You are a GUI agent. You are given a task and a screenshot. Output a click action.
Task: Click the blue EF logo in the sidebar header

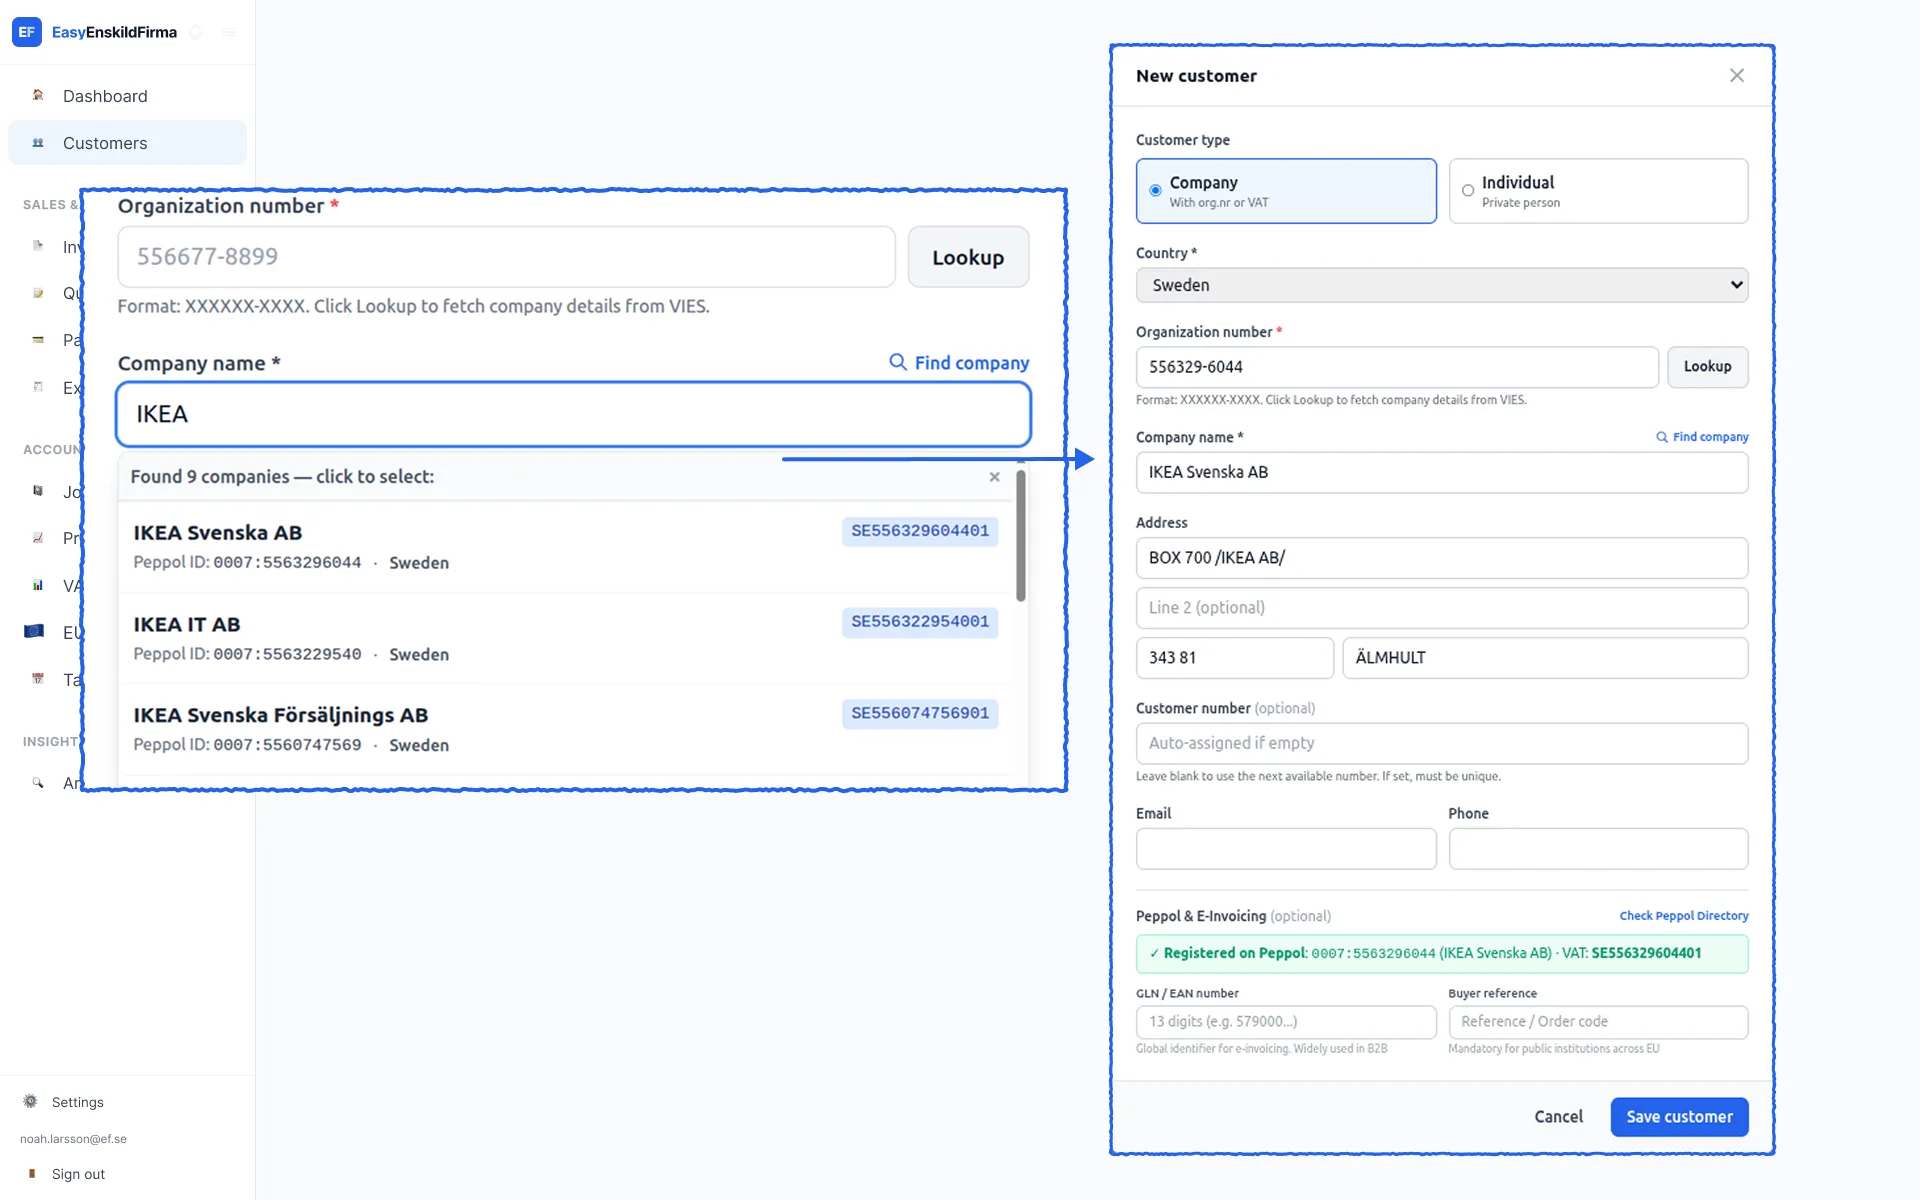tap(27, 32)
